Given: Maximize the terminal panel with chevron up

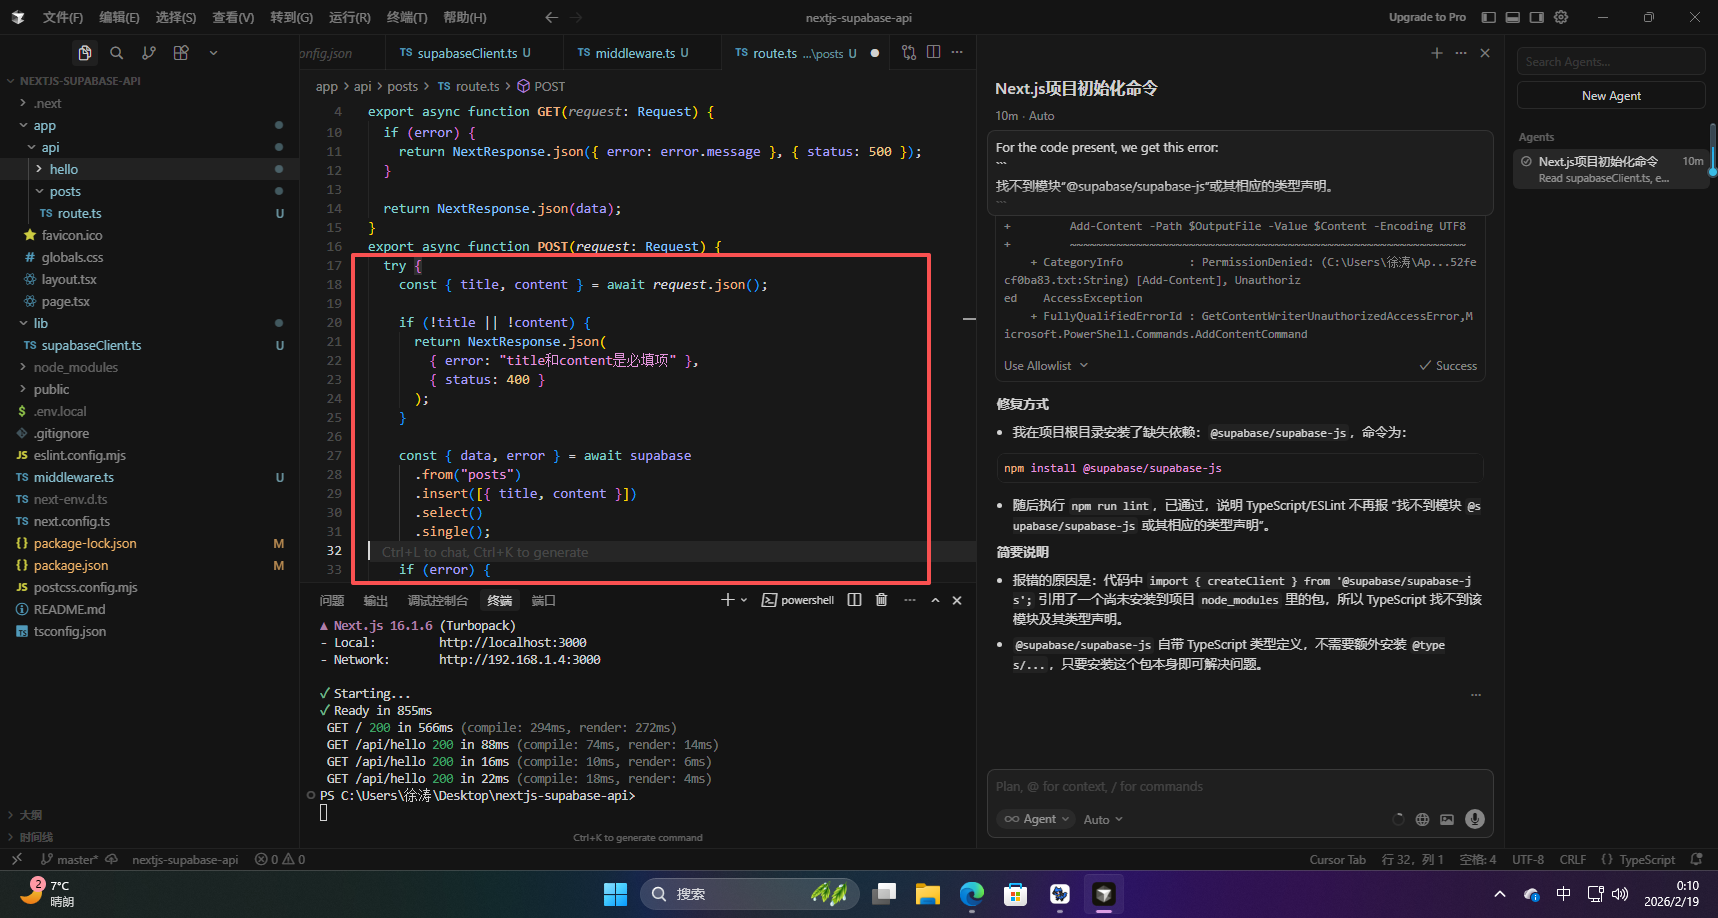Looking at the screenshot, I should 935,600.
